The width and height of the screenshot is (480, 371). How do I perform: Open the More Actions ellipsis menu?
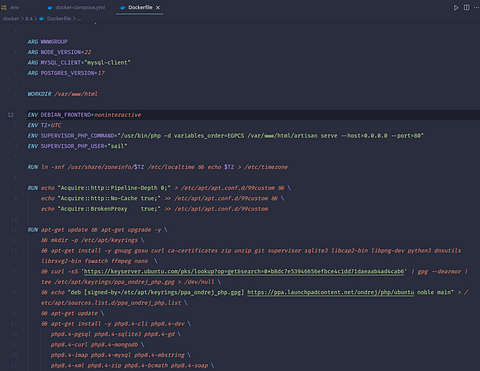point(476,7)
